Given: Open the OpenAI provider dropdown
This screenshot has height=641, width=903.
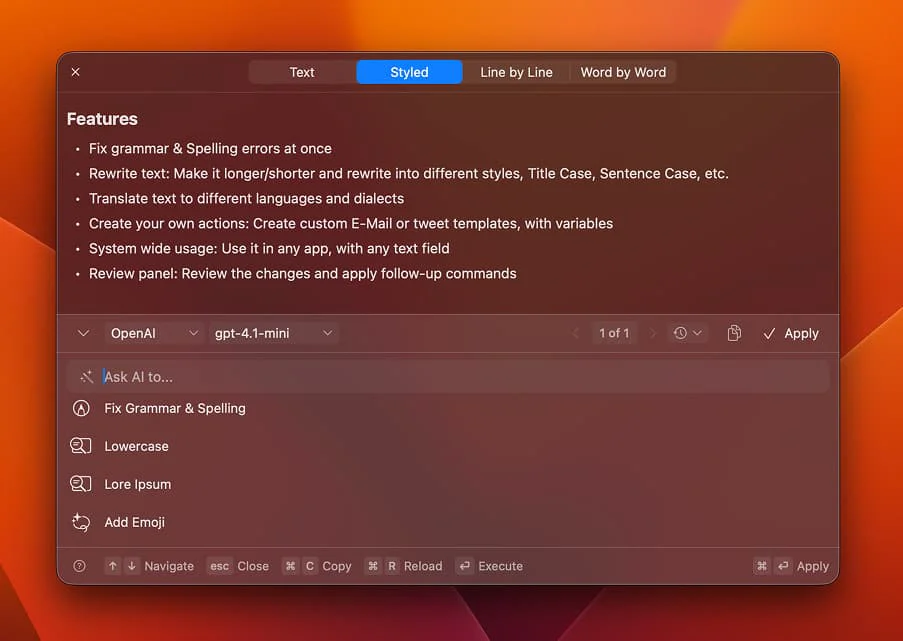Looking at the screenshot, I should point(148,333).
